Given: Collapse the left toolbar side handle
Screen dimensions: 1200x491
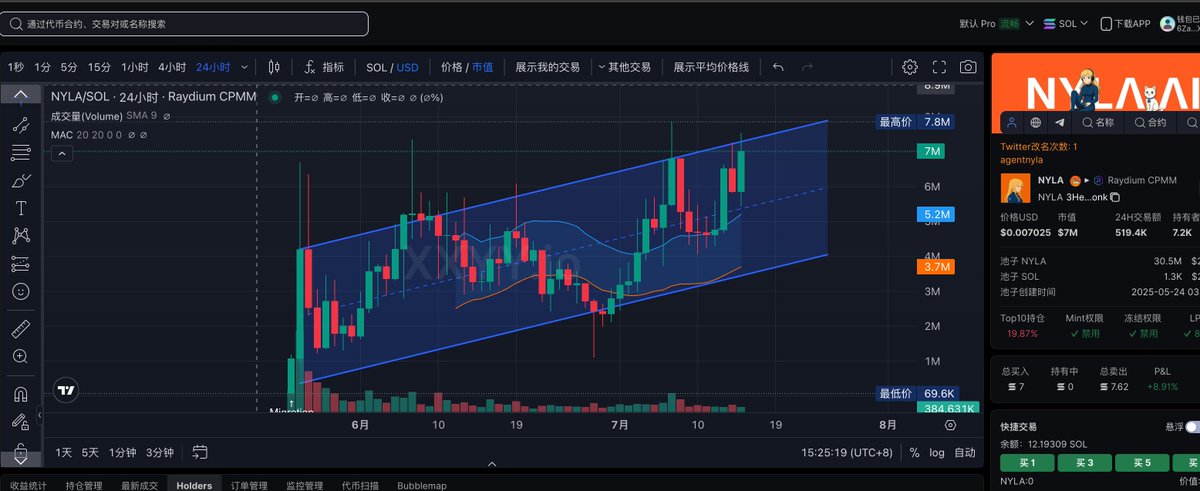Looking at the screenshot, I should point(41,414).
